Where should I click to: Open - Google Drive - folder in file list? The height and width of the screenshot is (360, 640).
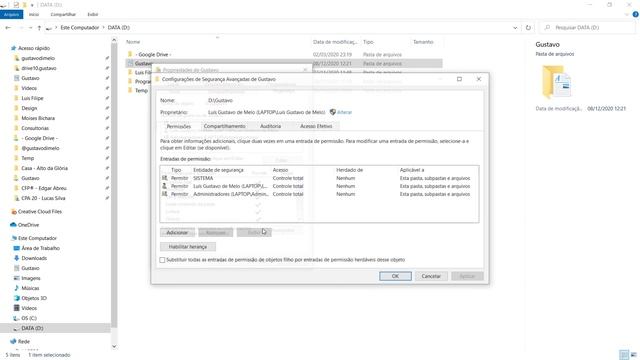pos(149,54)
